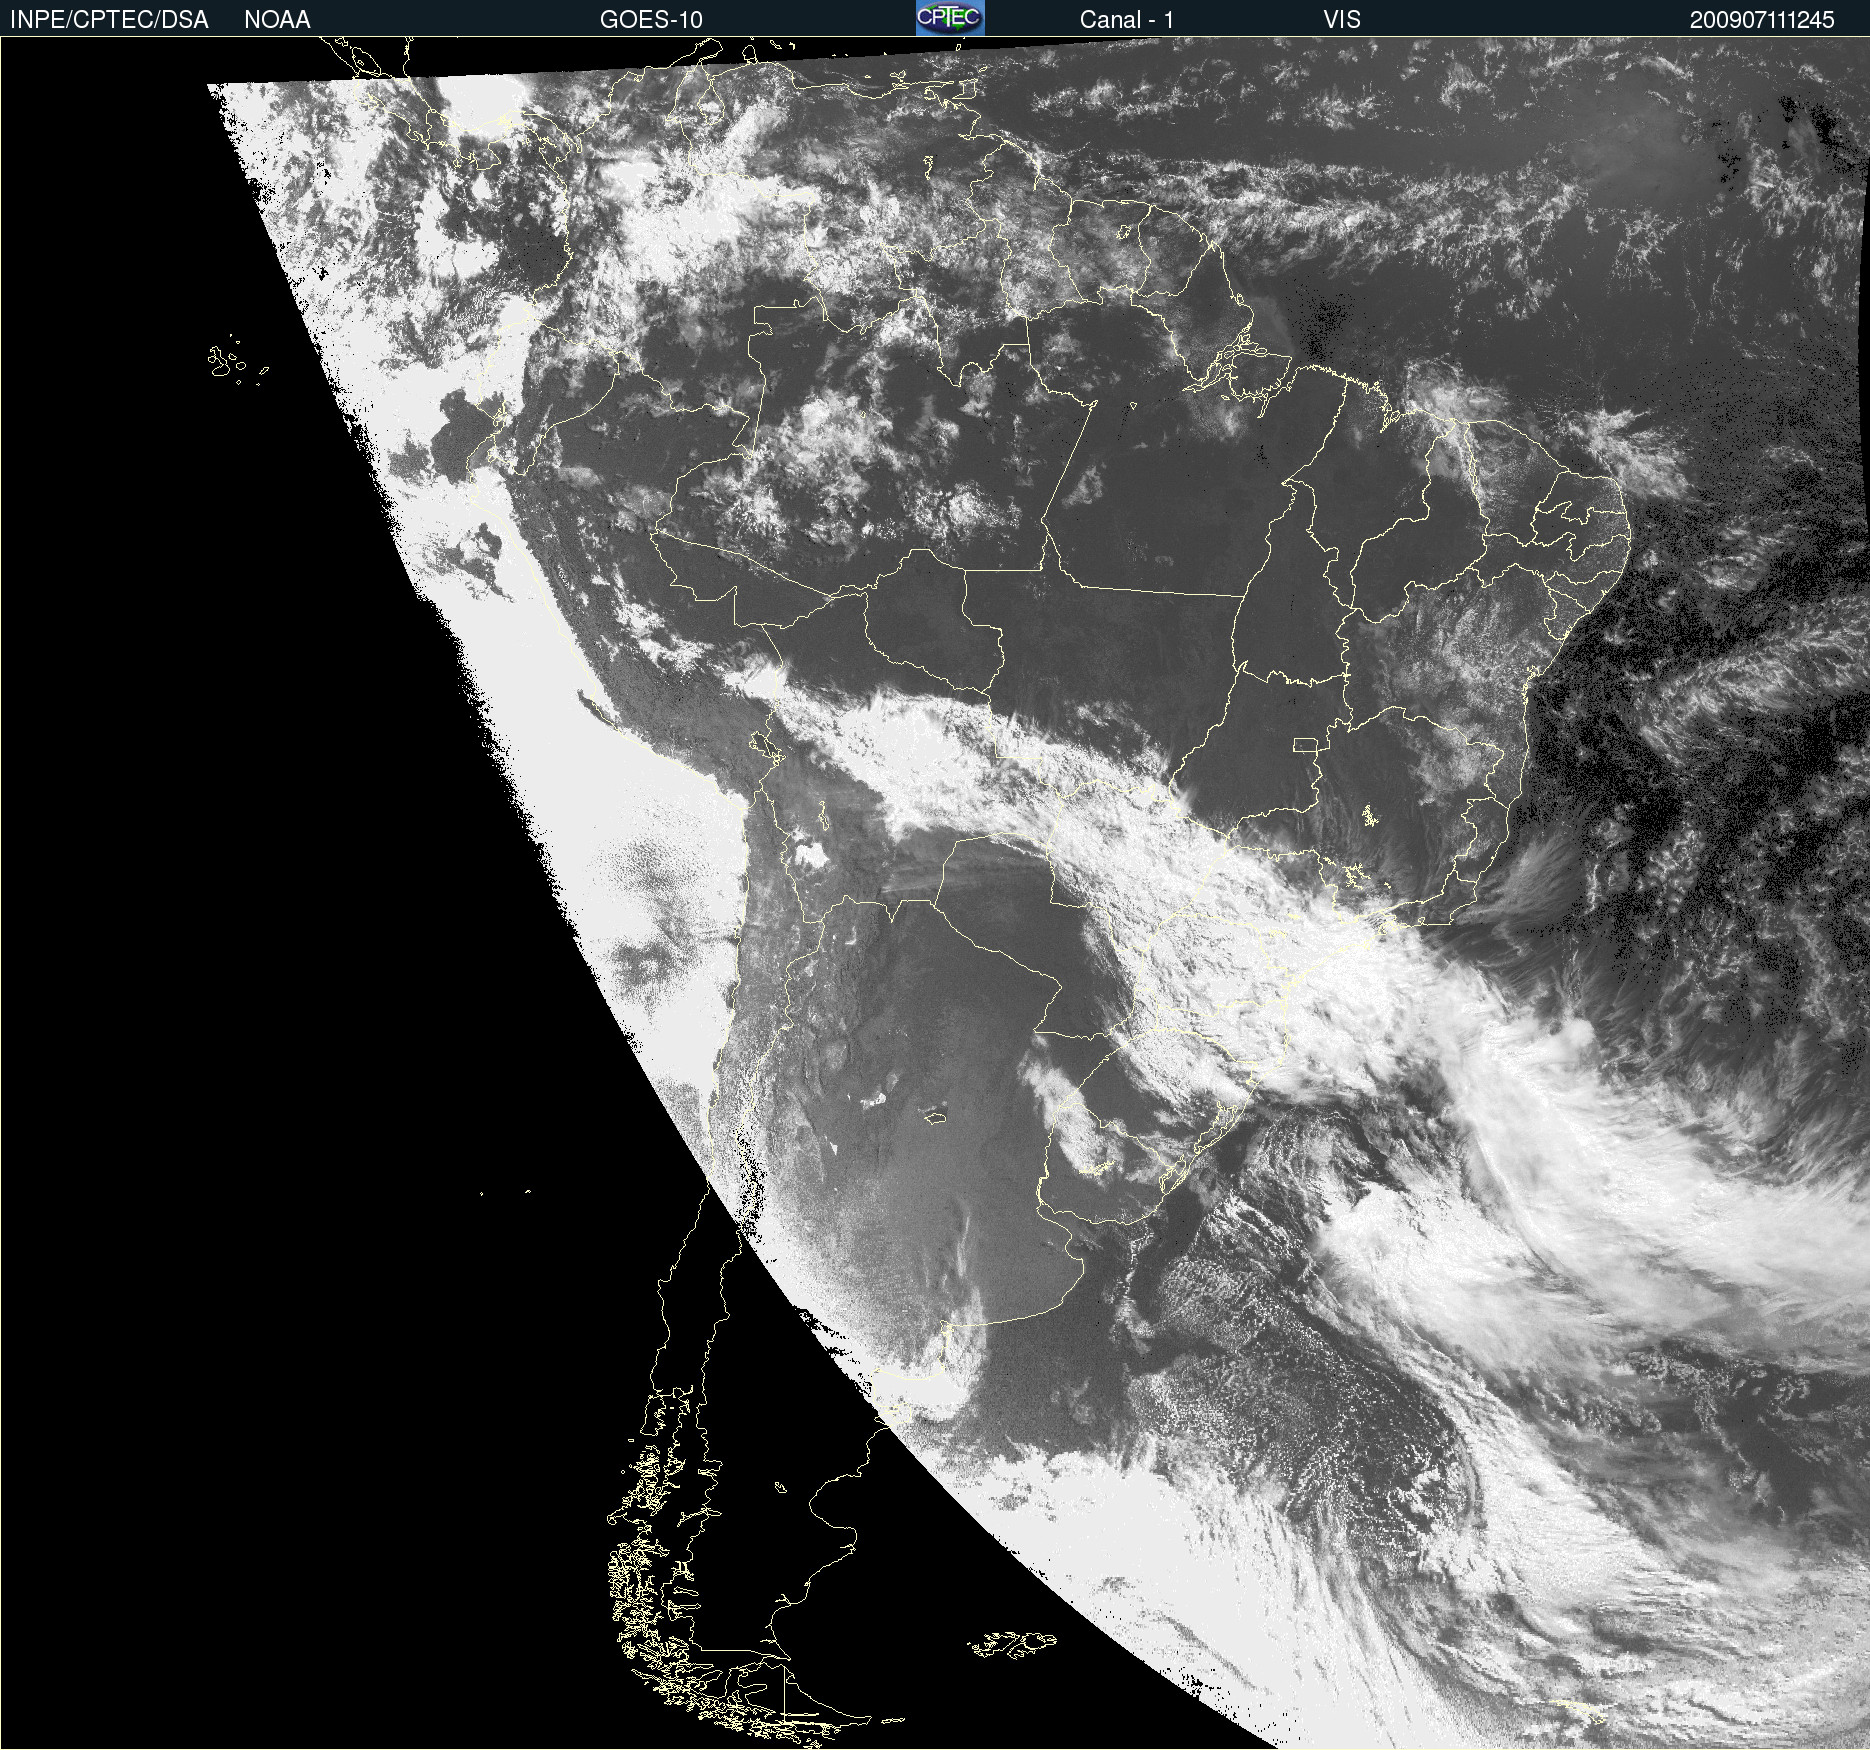Click the VIS label in header
This screenshot has height=1750, width=1870.
pyautogui.click(x=1342, y=20)
